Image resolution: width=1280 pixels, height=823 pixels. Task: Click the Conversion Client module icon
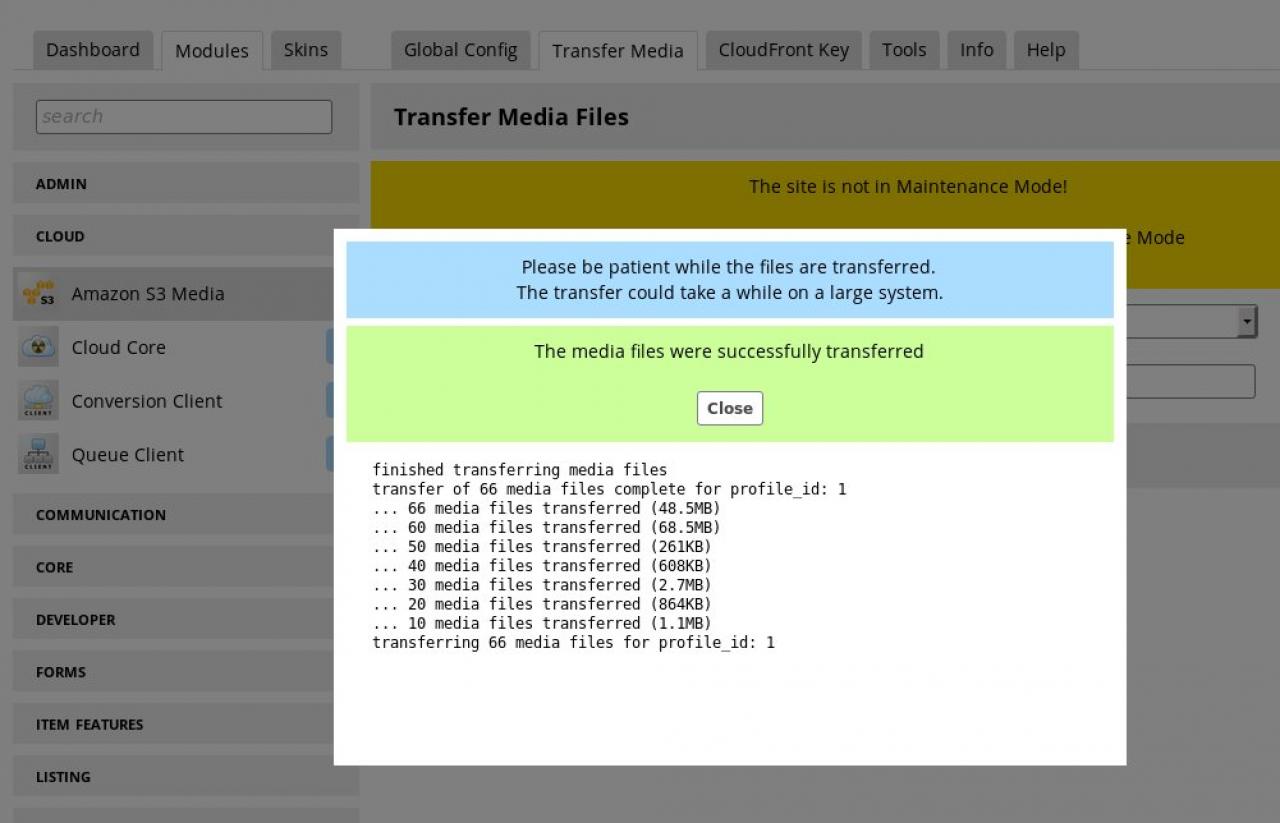coord(38,401)
